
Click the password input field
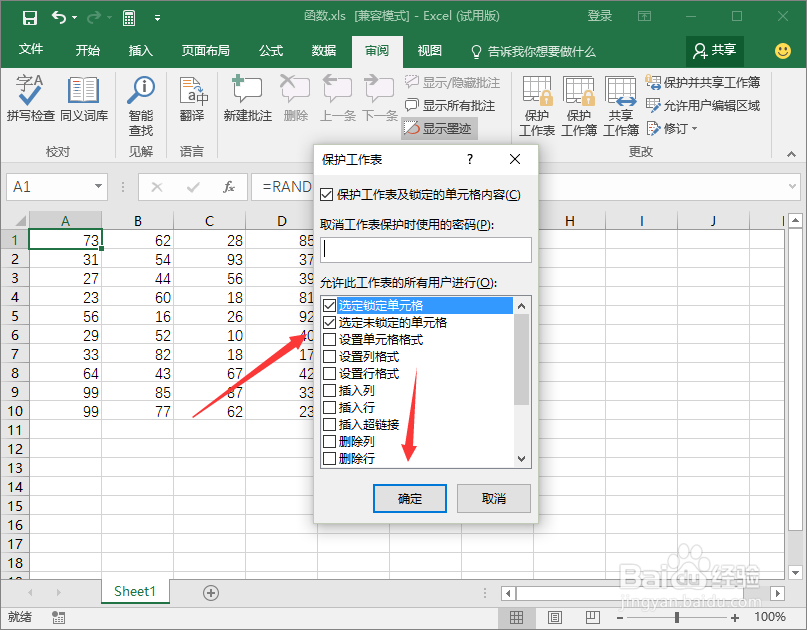(426, 250)
